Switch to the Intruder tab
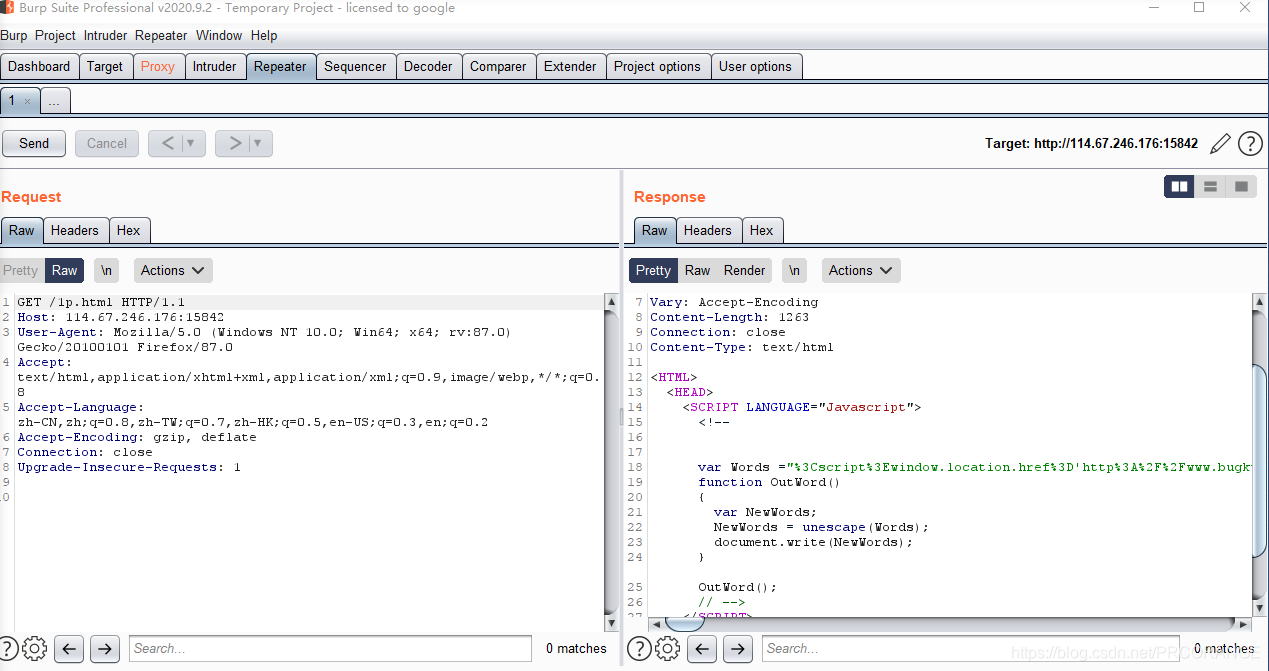 tap(215, 66)
